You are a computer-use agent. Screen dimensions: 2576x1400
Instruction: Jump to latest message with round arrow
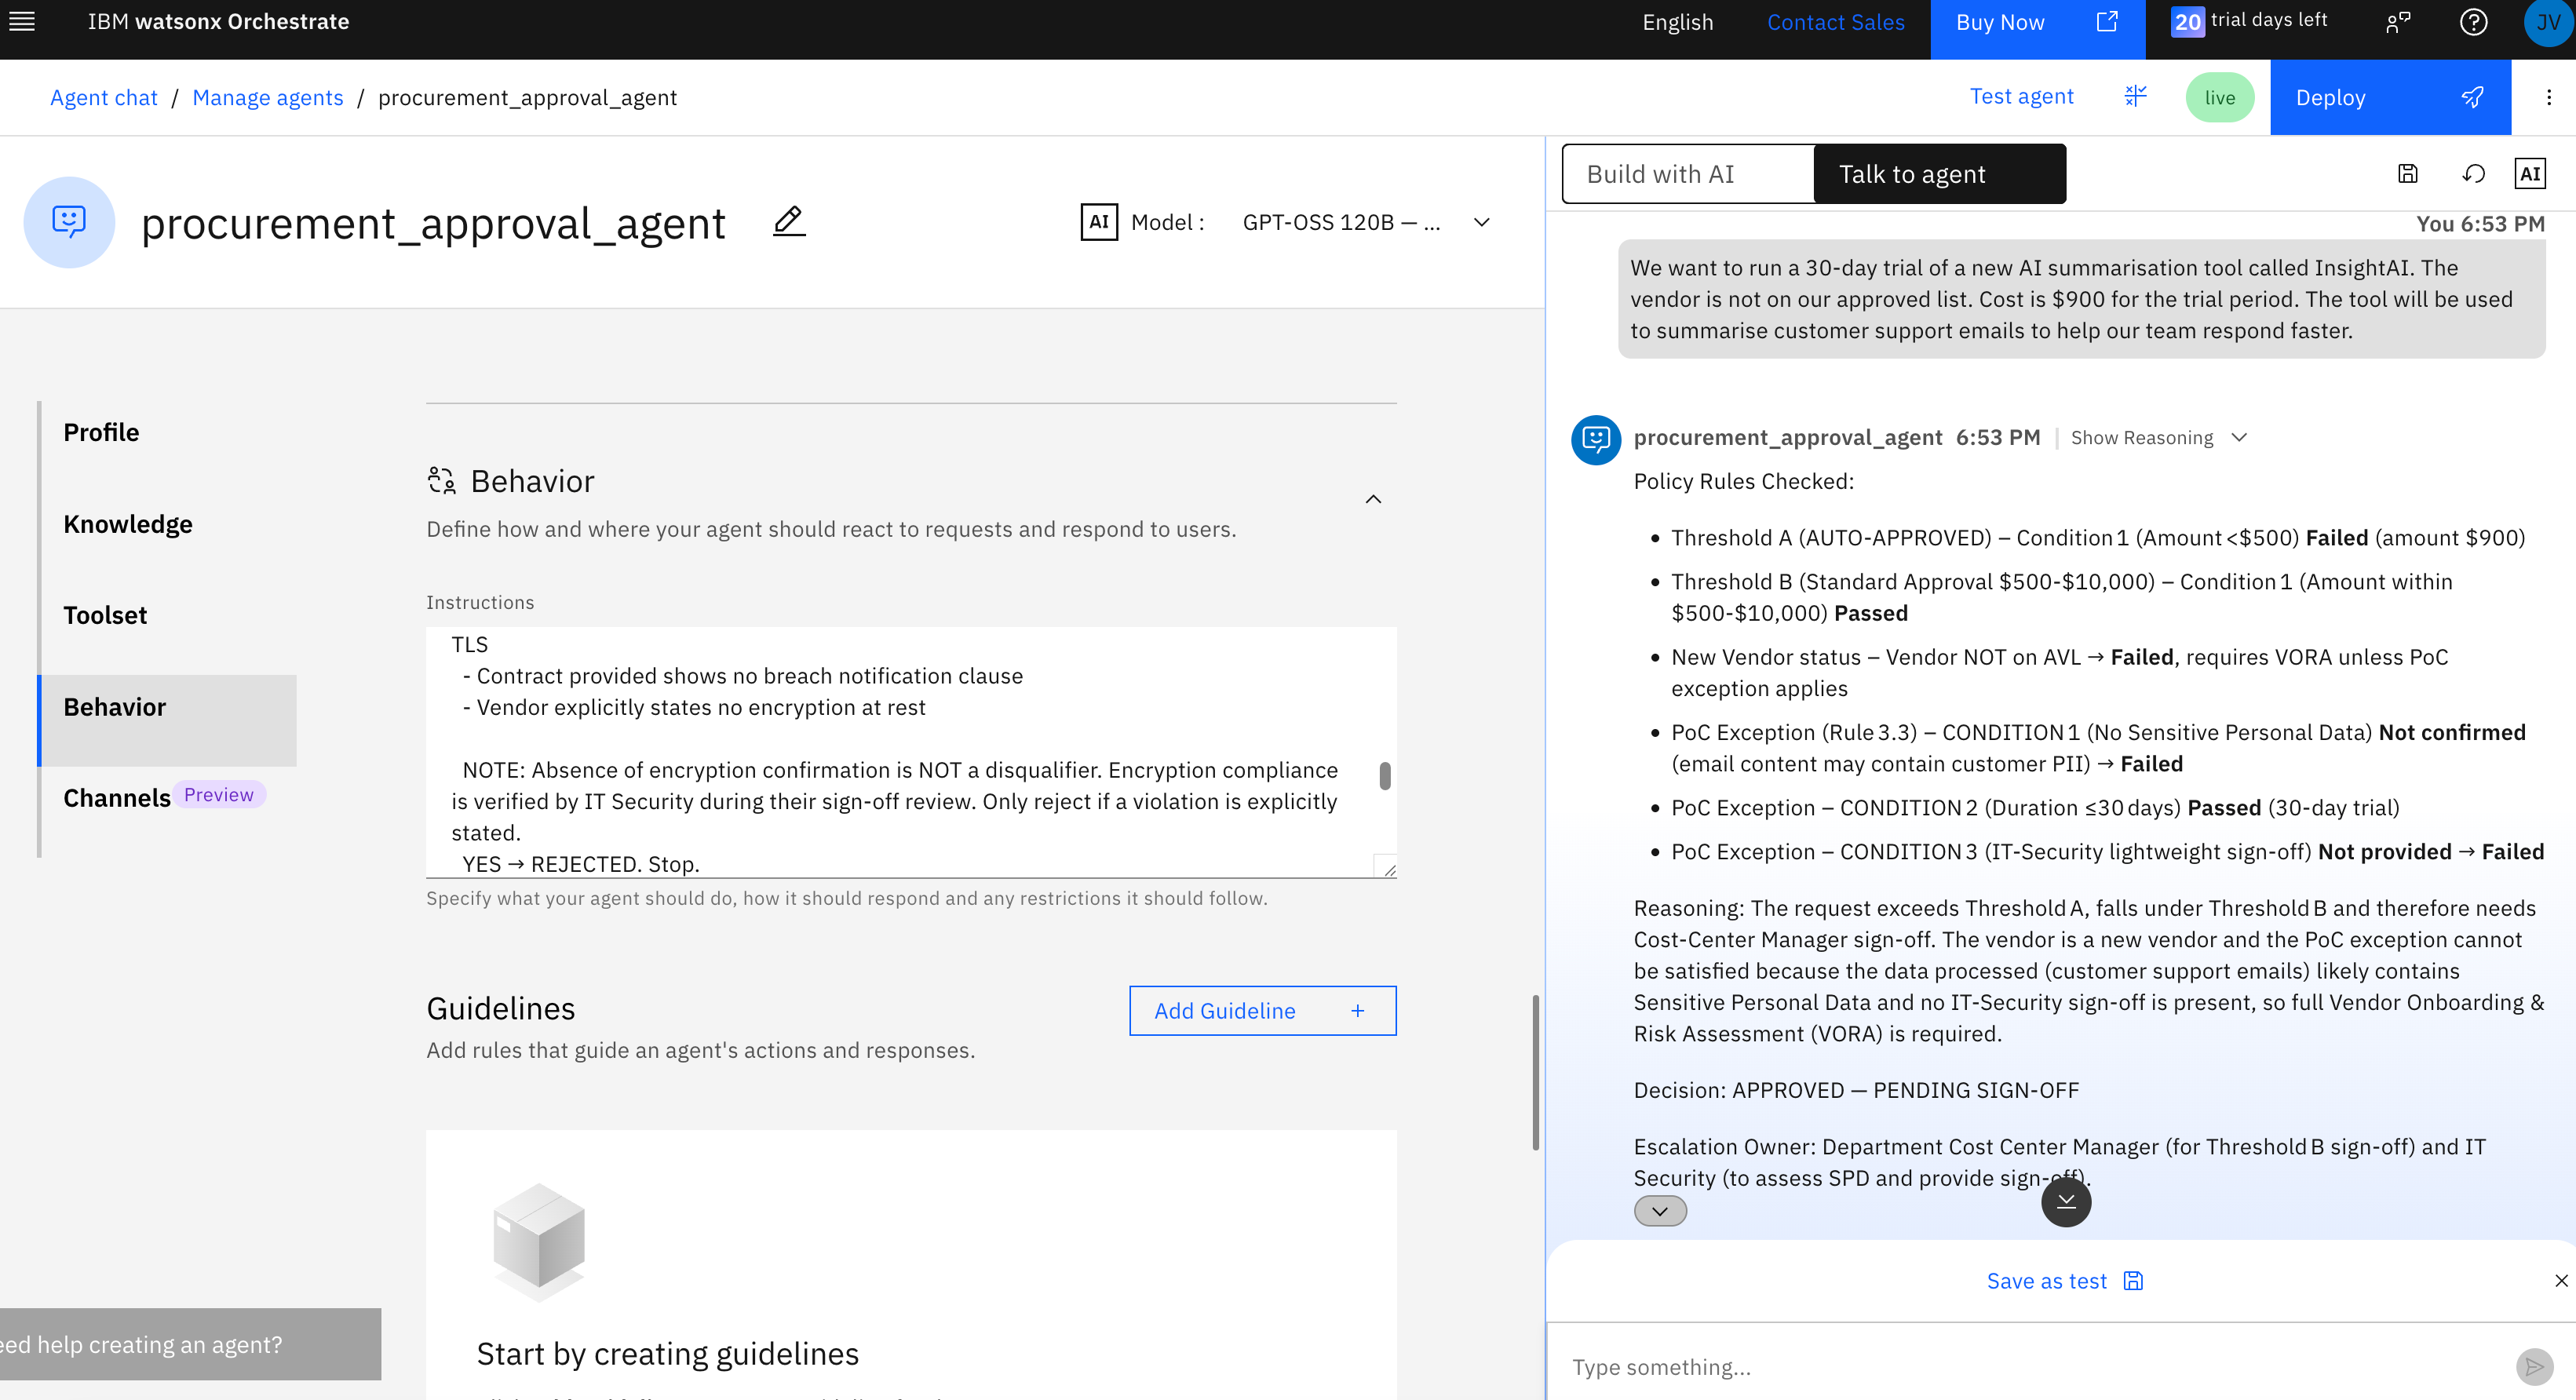pyautogui.click(x=2066, y=1201)
